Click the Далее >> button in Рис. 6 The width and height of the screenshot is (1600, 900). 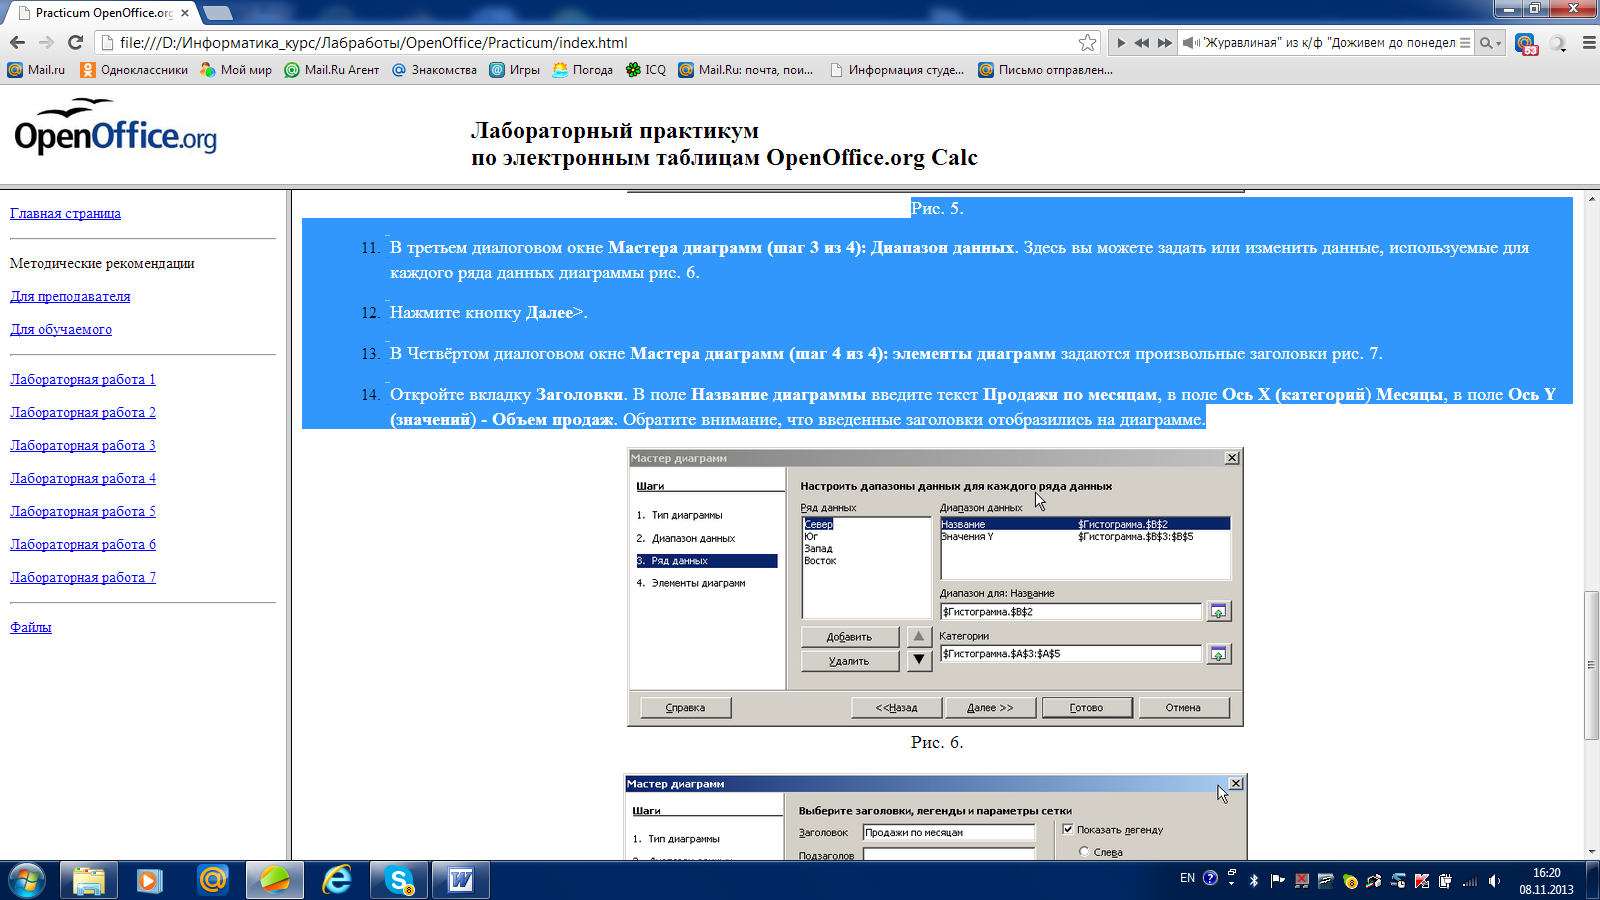point(990,707)
